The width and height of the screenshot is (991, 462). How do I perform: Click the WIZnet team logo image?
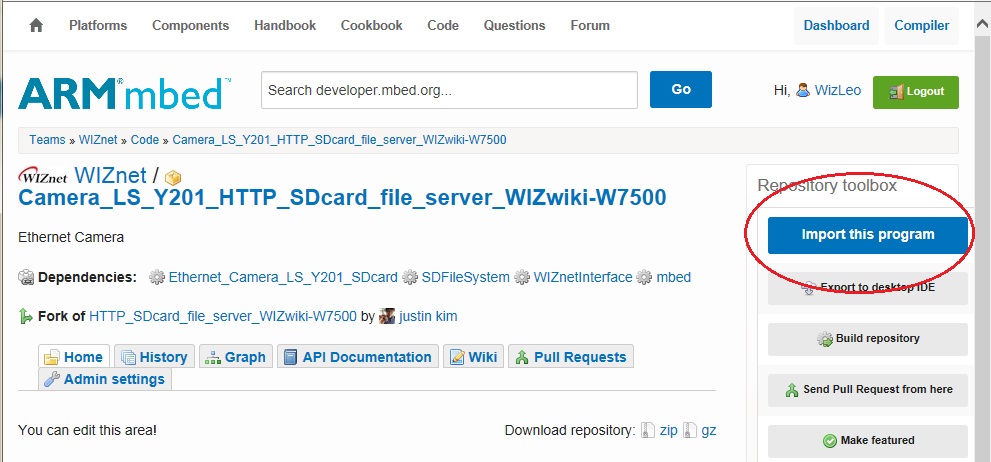tap(43, 175)
